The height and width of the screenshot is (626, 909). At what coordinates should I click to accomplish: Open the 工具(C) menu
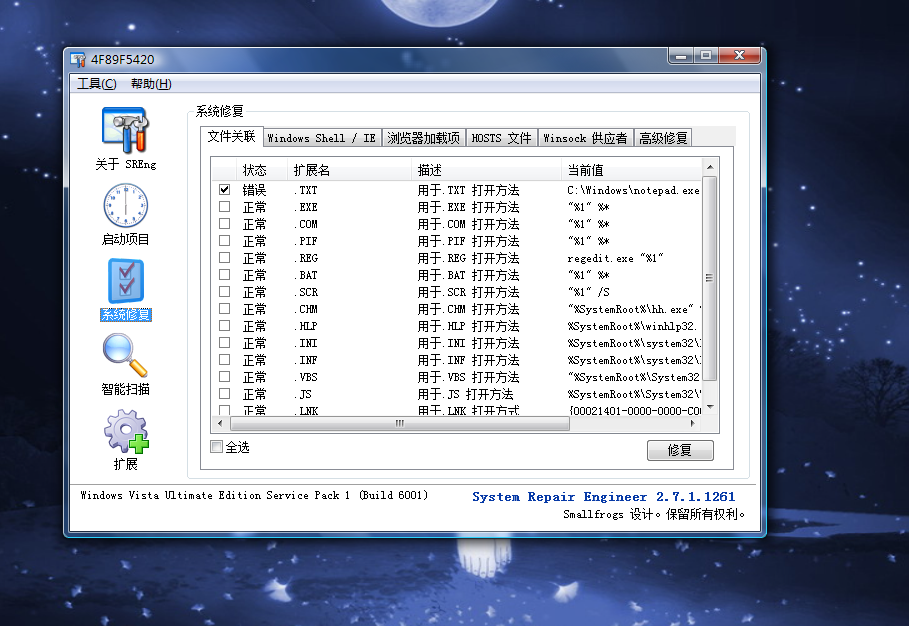tap(97, 84)
